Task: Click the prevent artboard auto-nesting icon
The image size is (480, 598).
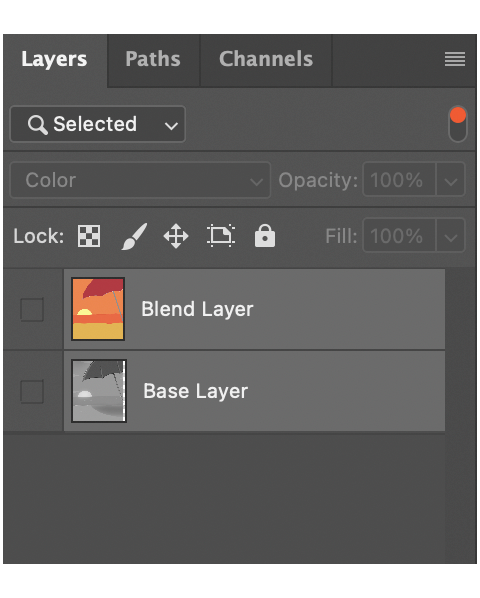Action: pos(221,236)
